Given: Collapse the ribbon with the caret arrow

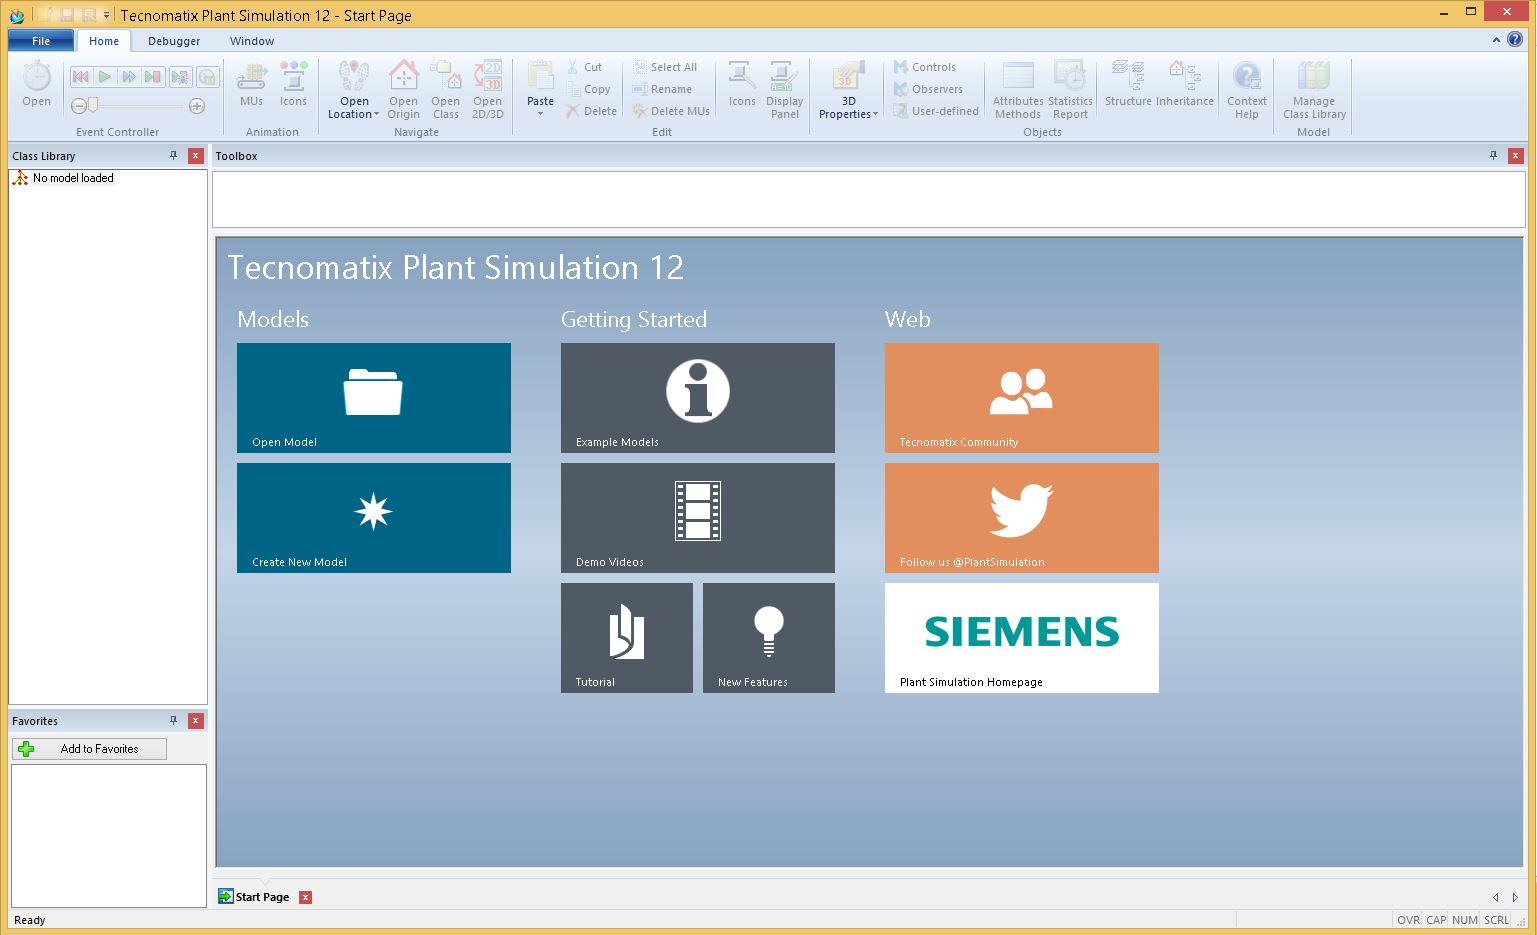Looking at the screenshot, I should [1496, 40].
